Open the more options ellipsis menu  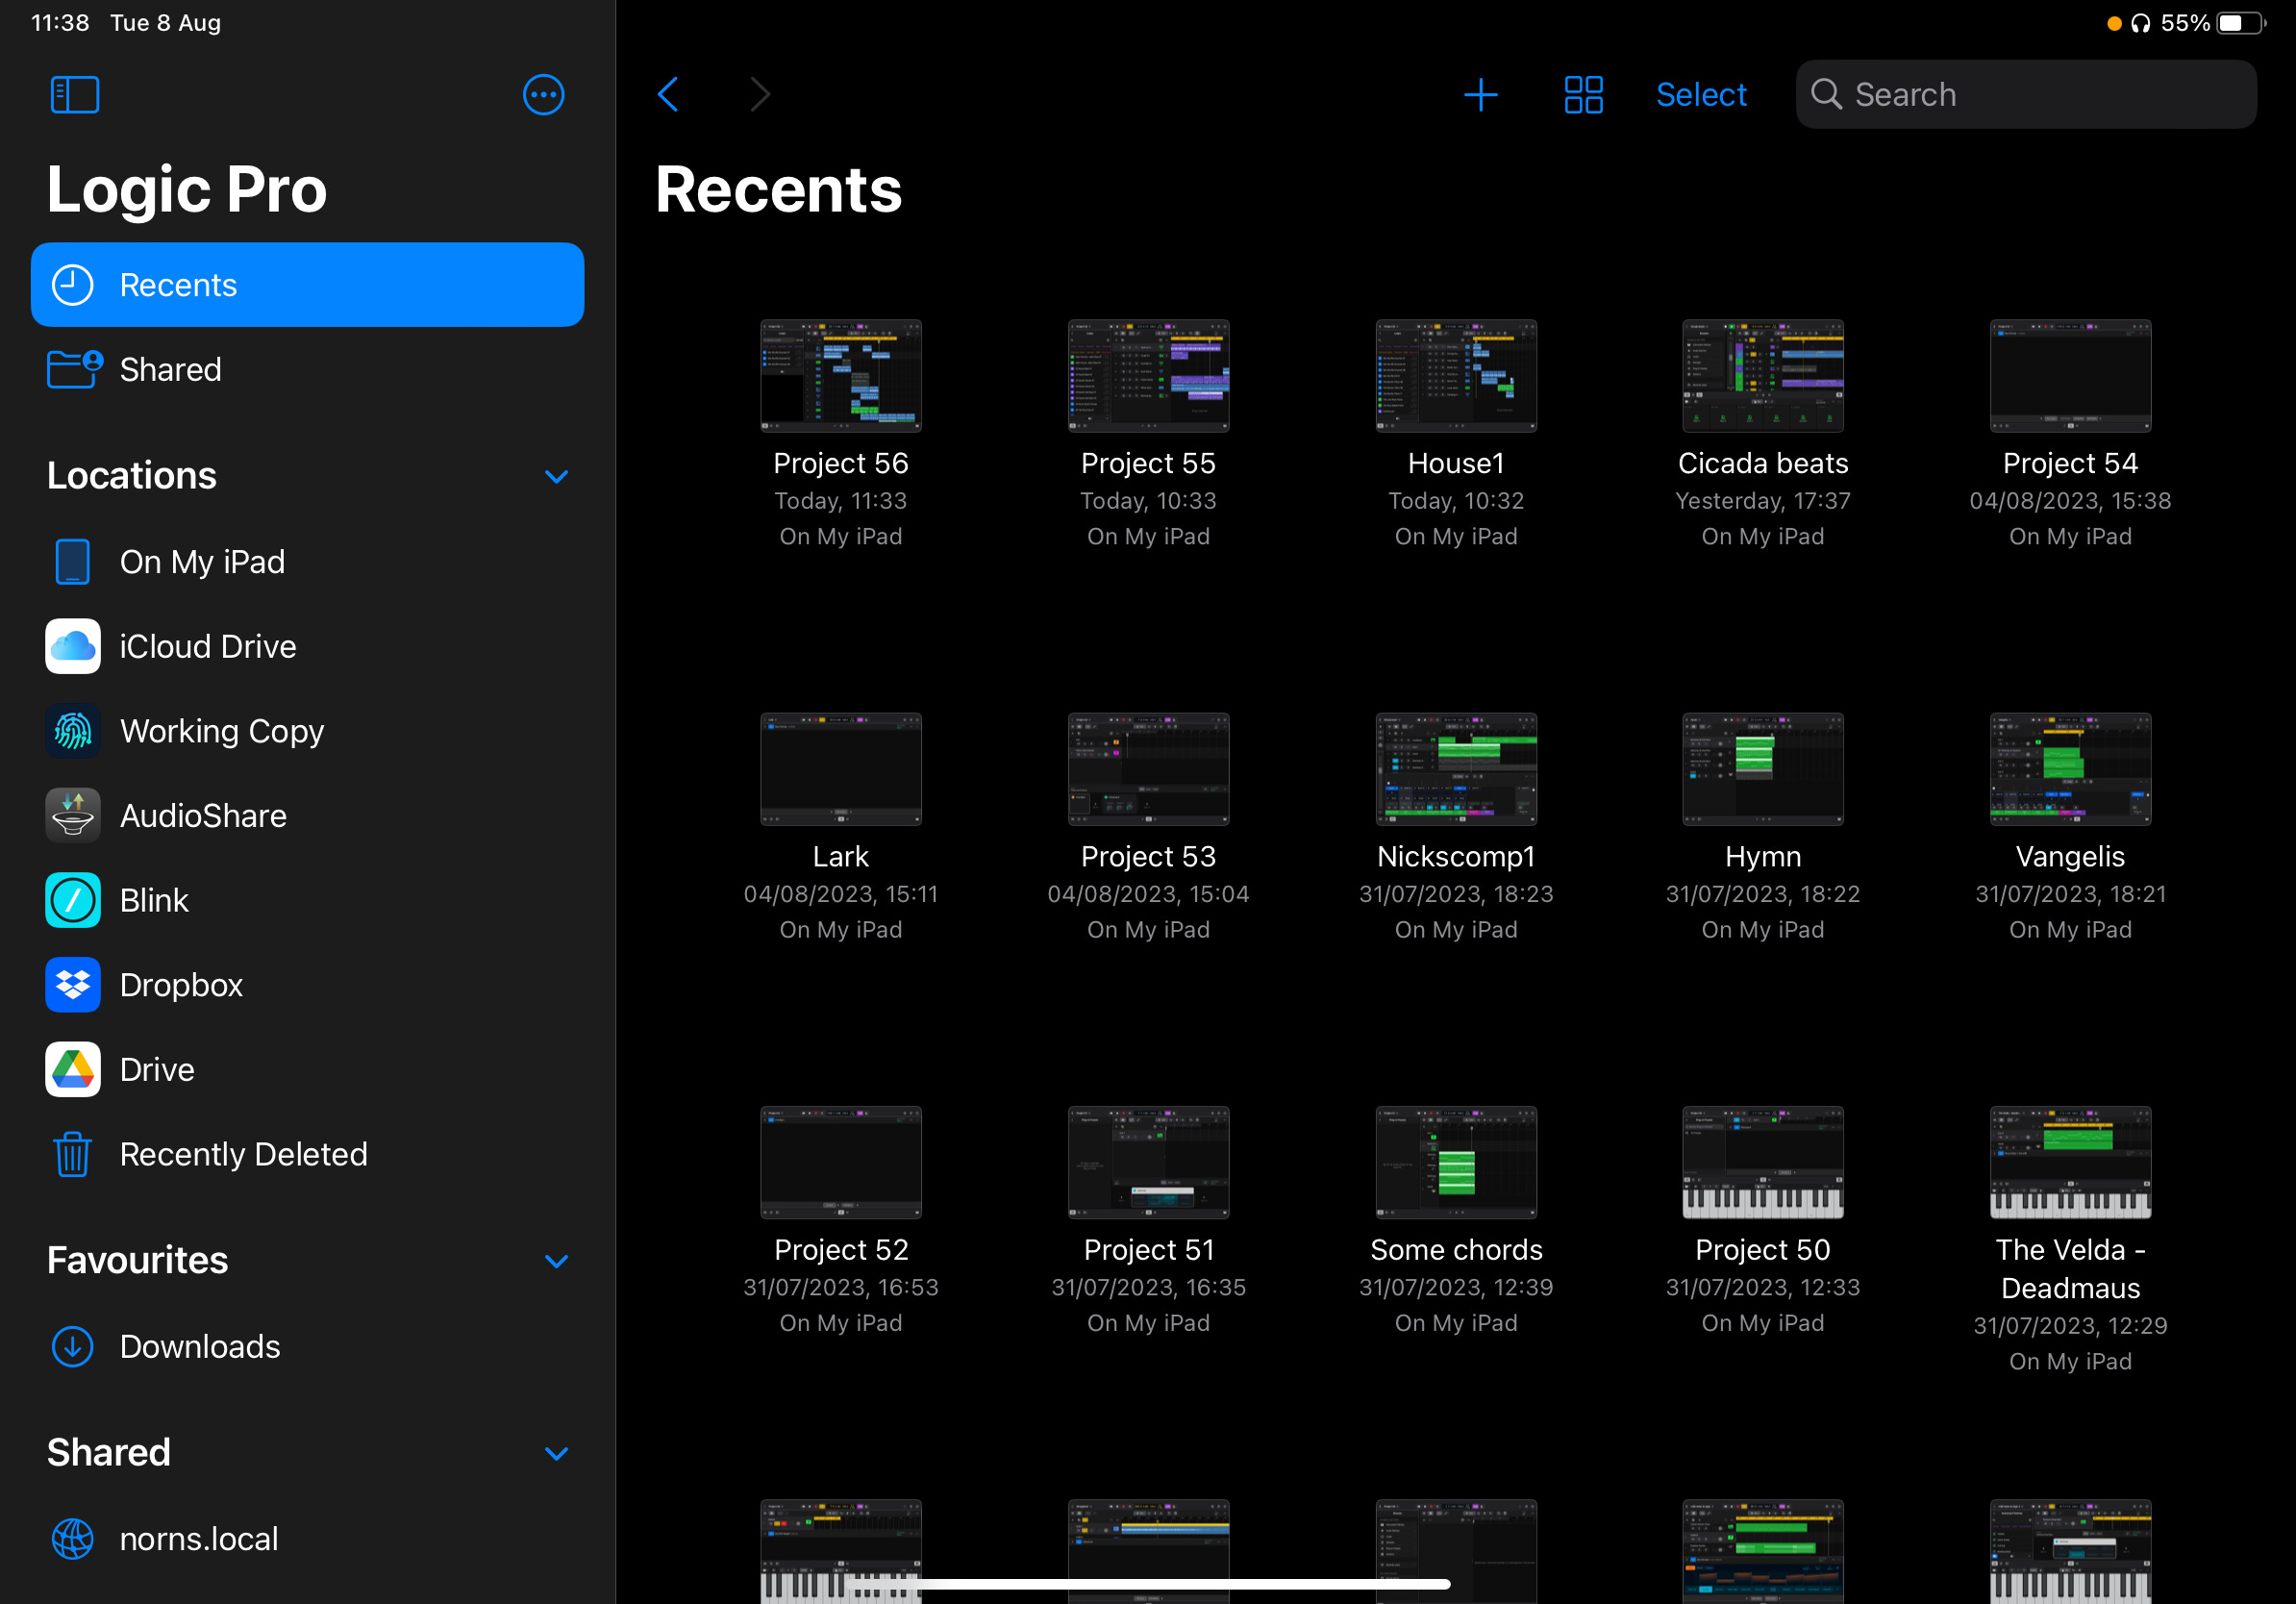click(x=543, y=95)
